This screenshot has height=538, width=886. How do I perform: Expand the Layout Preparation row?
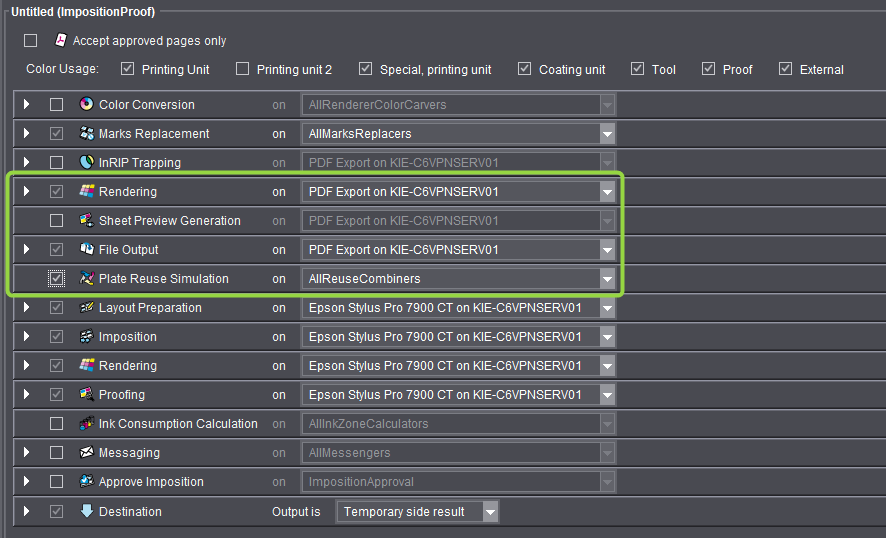(27, 308)
